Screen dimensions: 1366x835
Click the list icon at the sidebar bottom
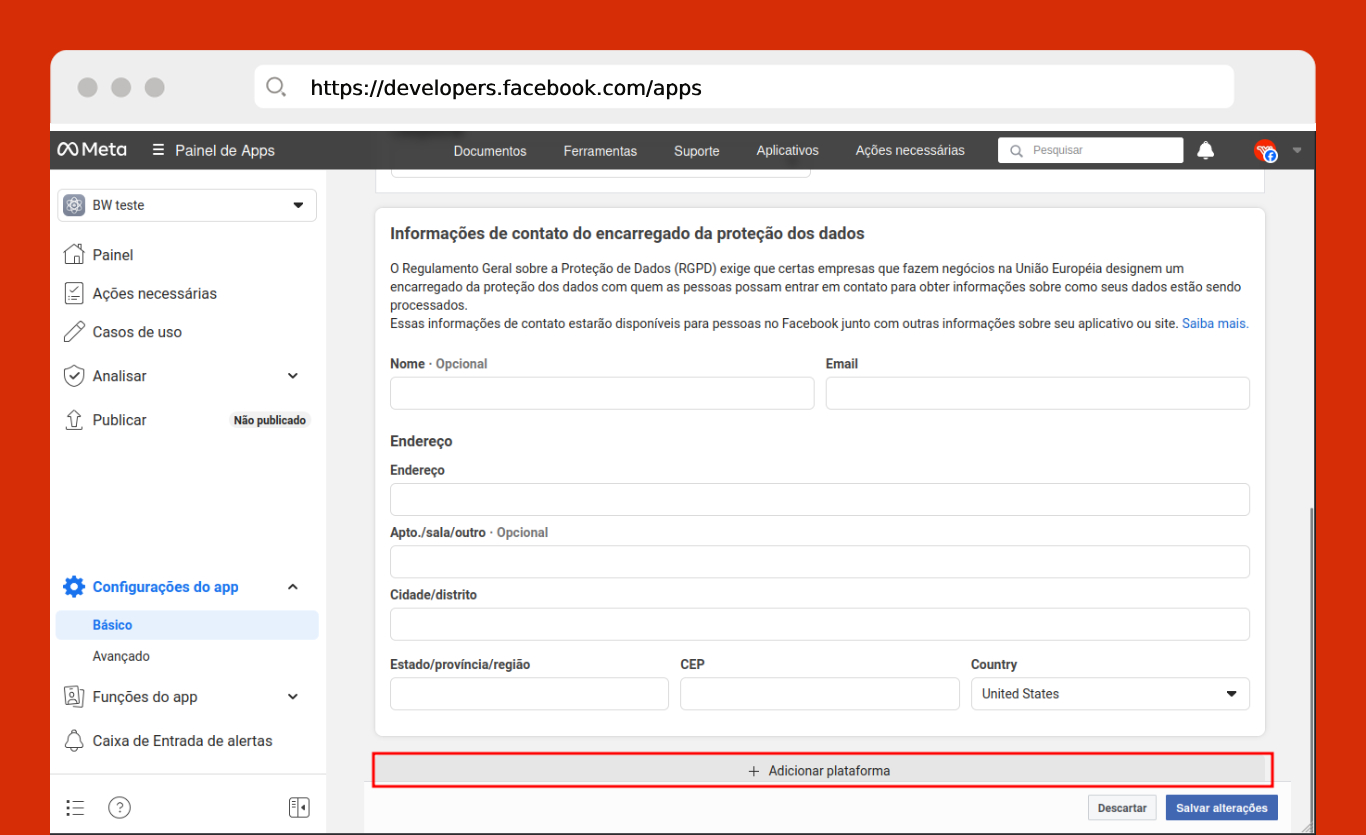[75, 807]
